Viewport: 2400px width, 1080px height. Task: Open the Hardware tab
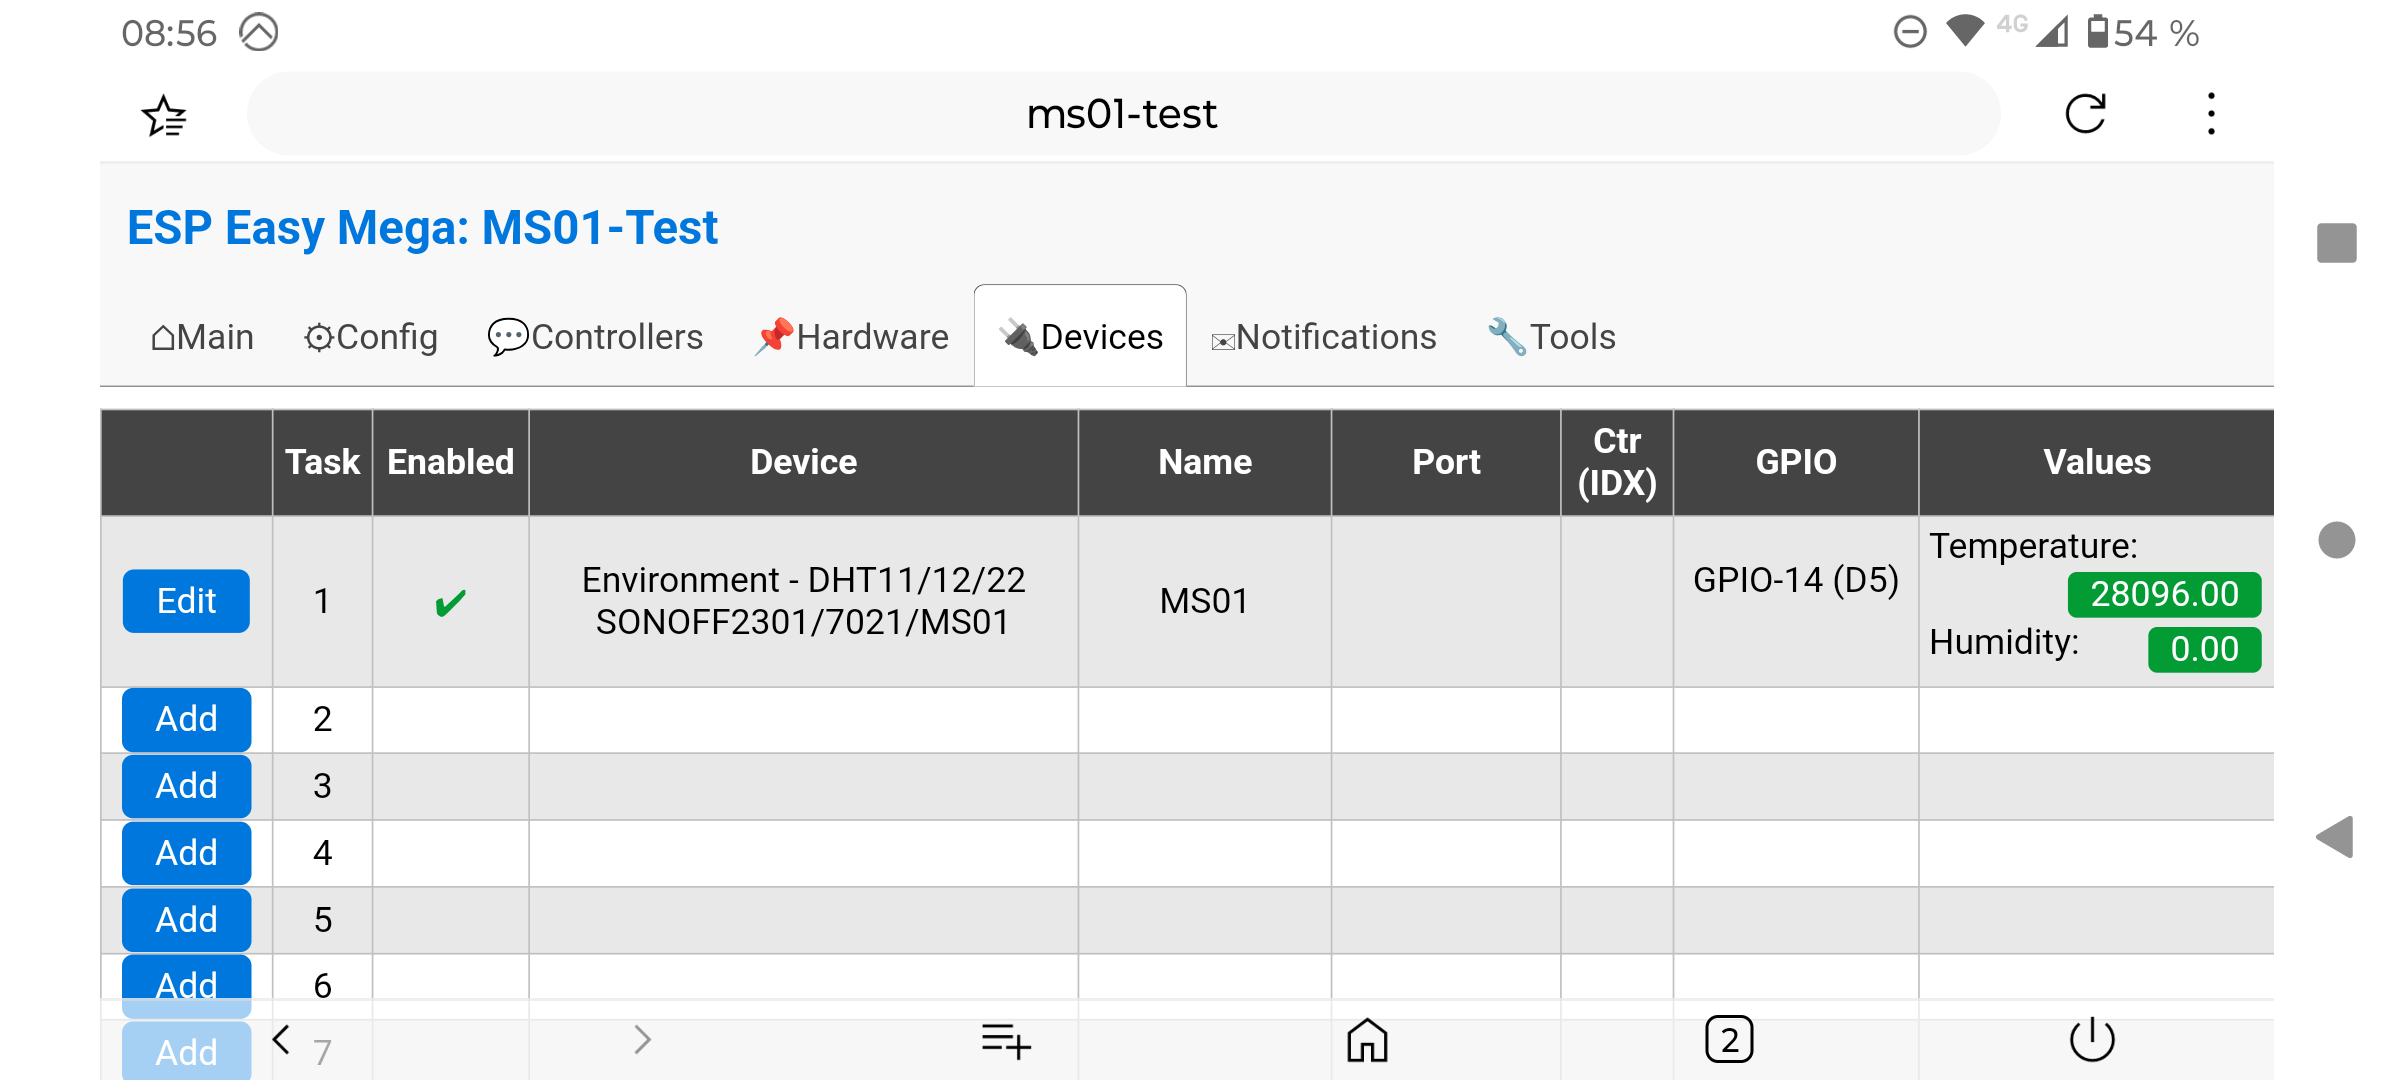[851, 337]
